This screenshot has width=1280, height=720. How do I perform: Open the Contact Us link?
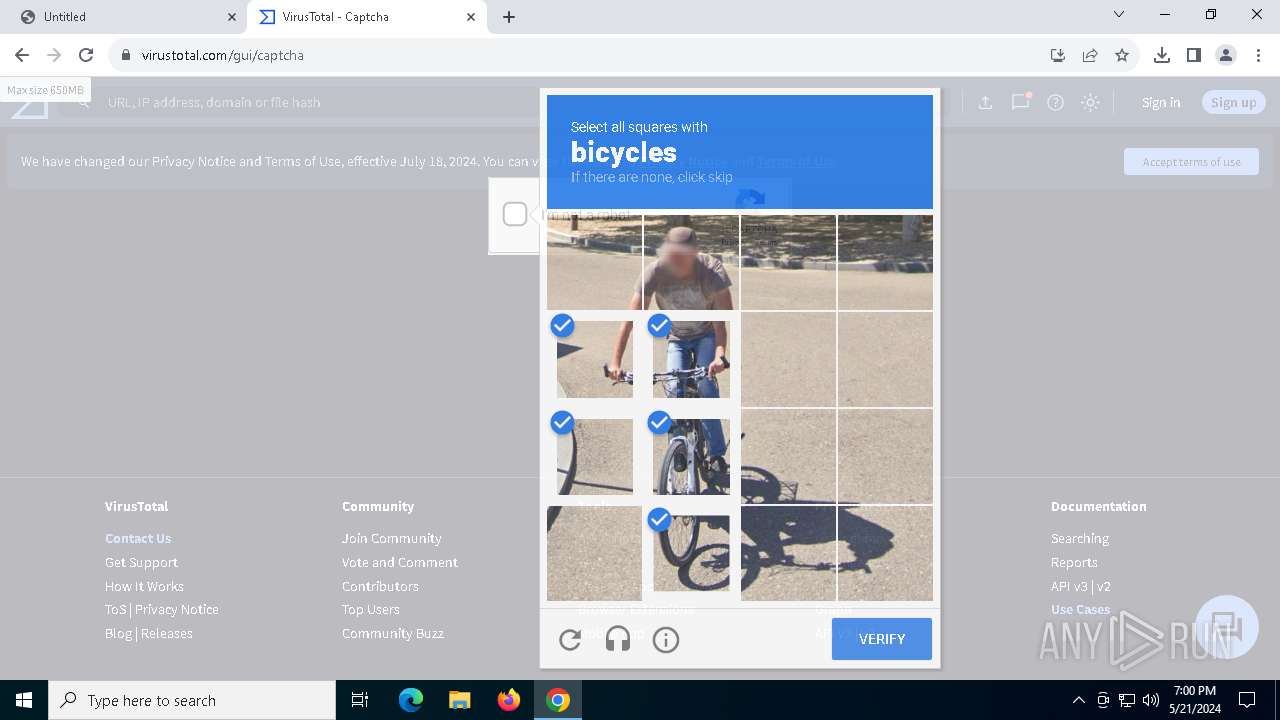pyautogui.click(x=138, y=538)
